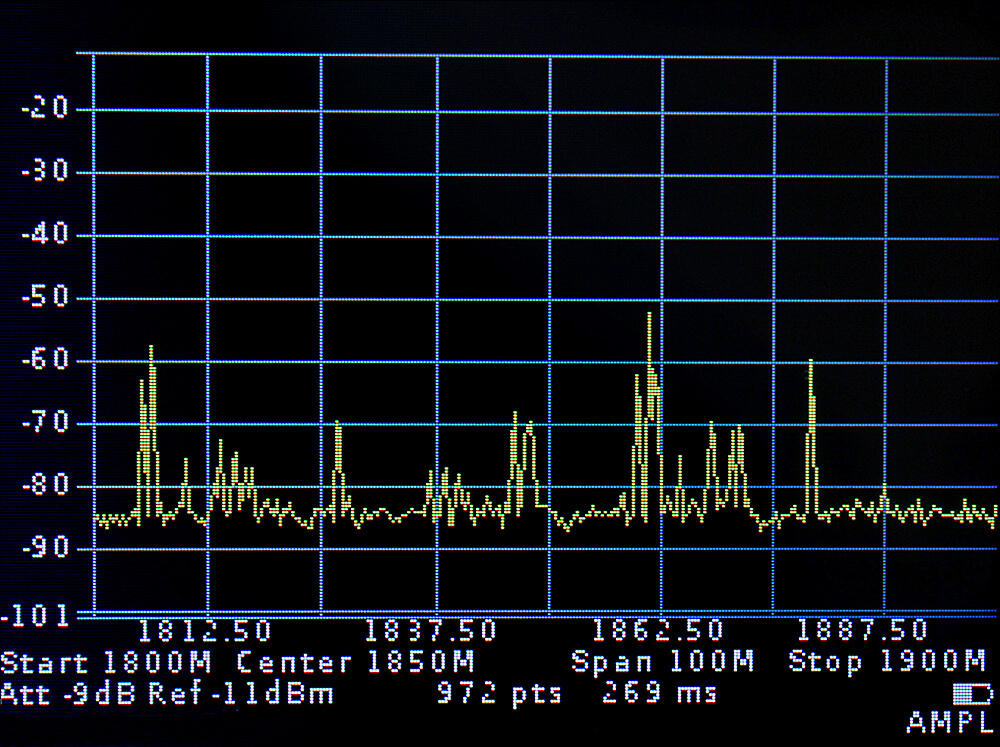
Task: Click the -80 amplitude axis label
Action: [x=44, y=485]
